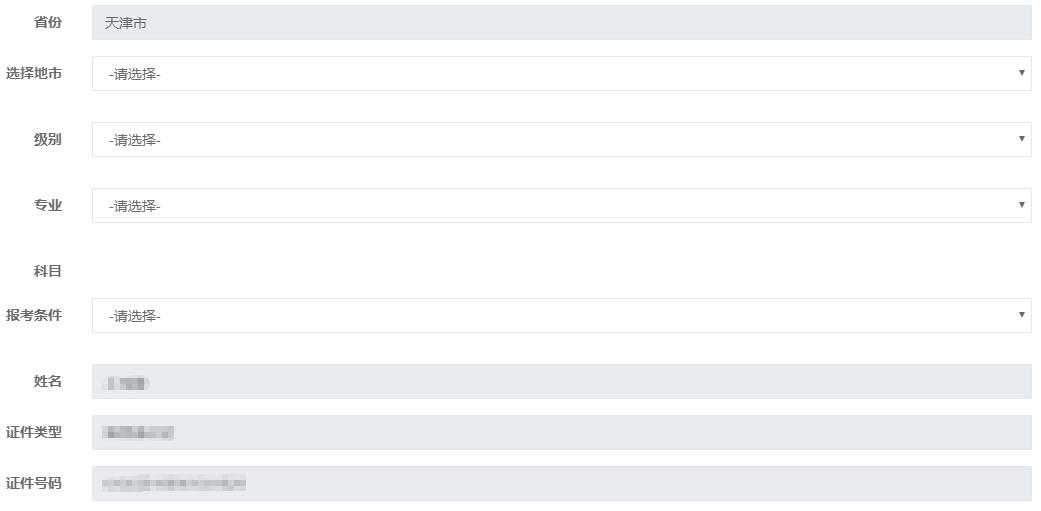Click the arrow icon on 选择地市 dropdown

[1021, 73]
